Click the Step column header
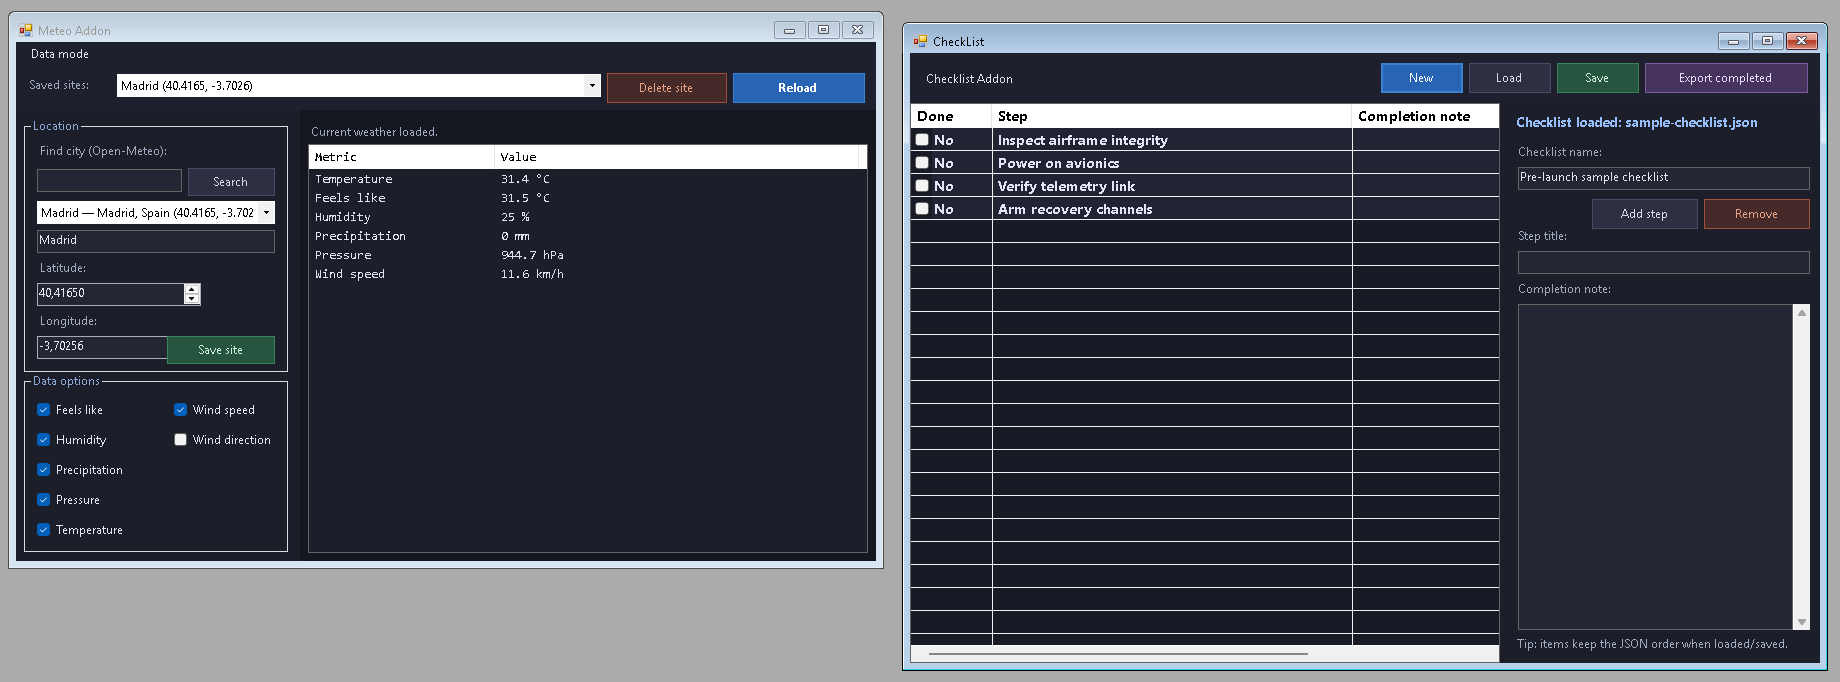This screenshot has width=1840, height=682. [x=1172, y=116]
